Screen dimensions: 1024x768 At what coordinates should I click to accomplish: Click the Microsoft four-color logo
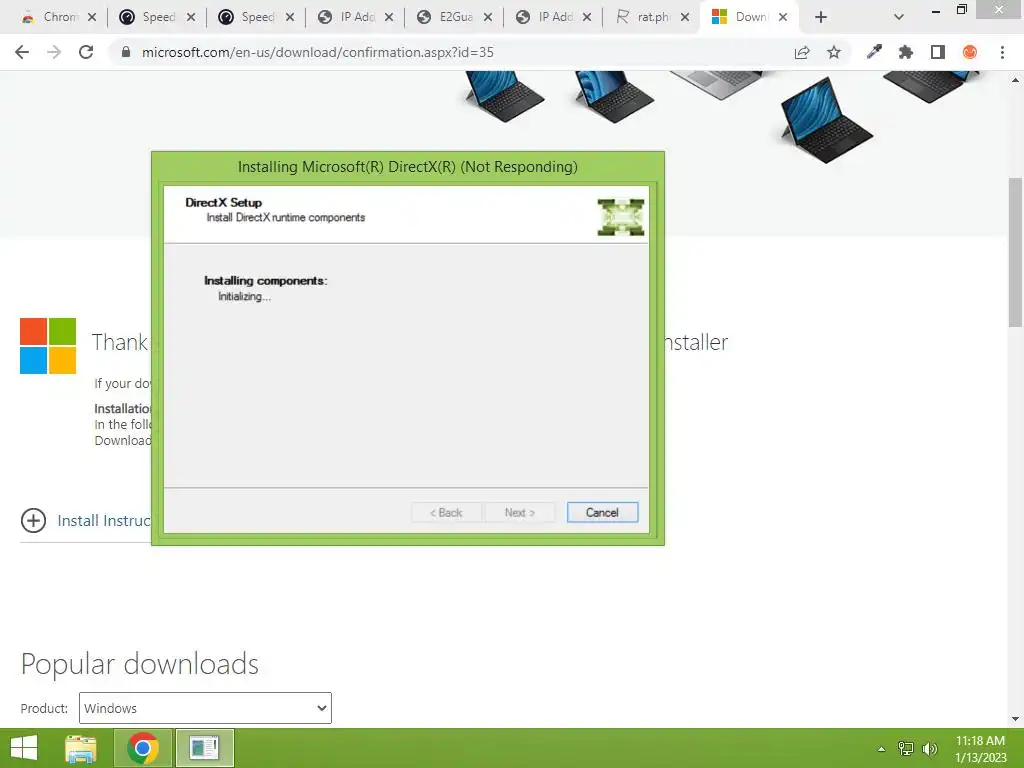48,345
